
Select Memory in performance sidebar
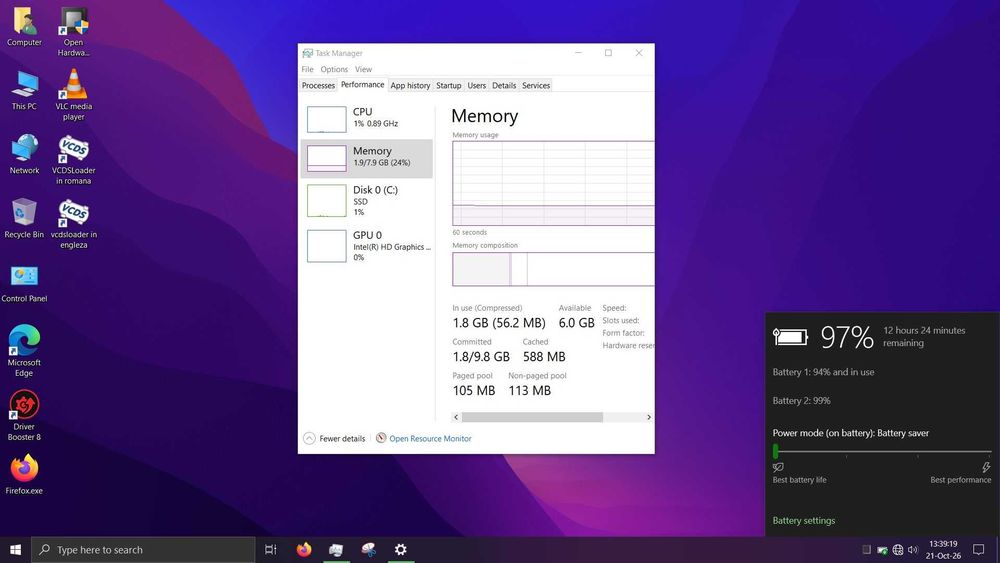(x=367, y=158)
